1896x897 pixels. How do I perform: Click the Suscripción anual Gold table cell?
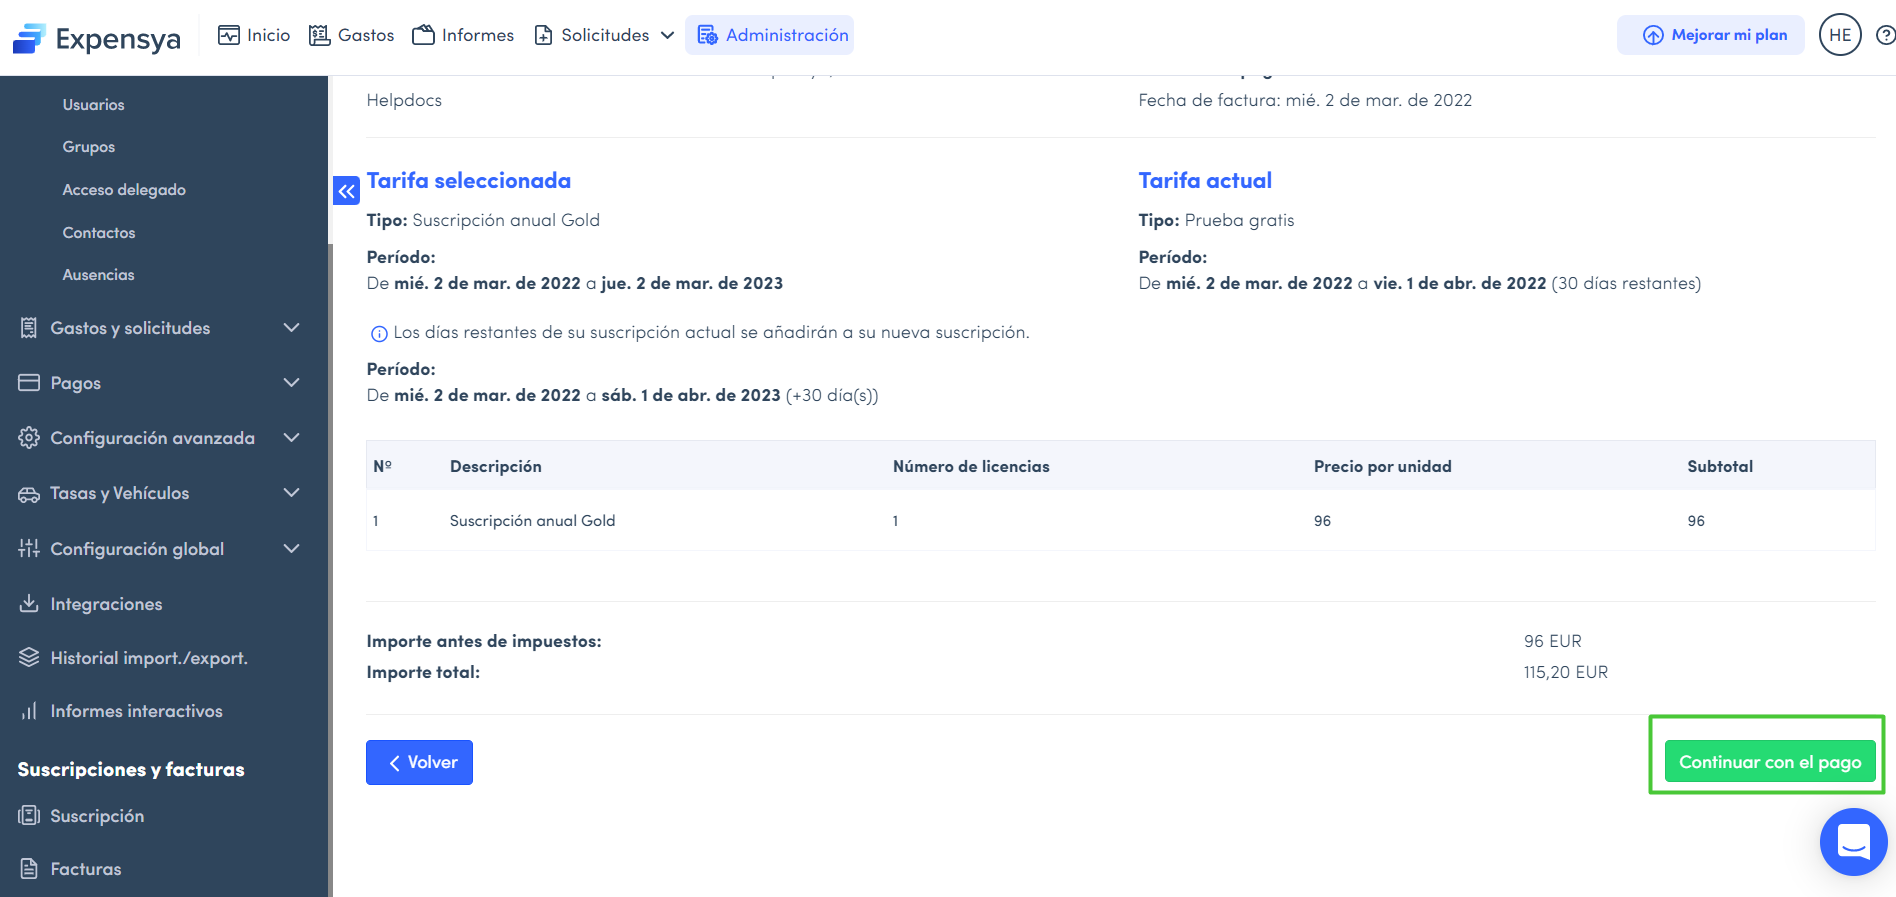[x=532, y=521]
